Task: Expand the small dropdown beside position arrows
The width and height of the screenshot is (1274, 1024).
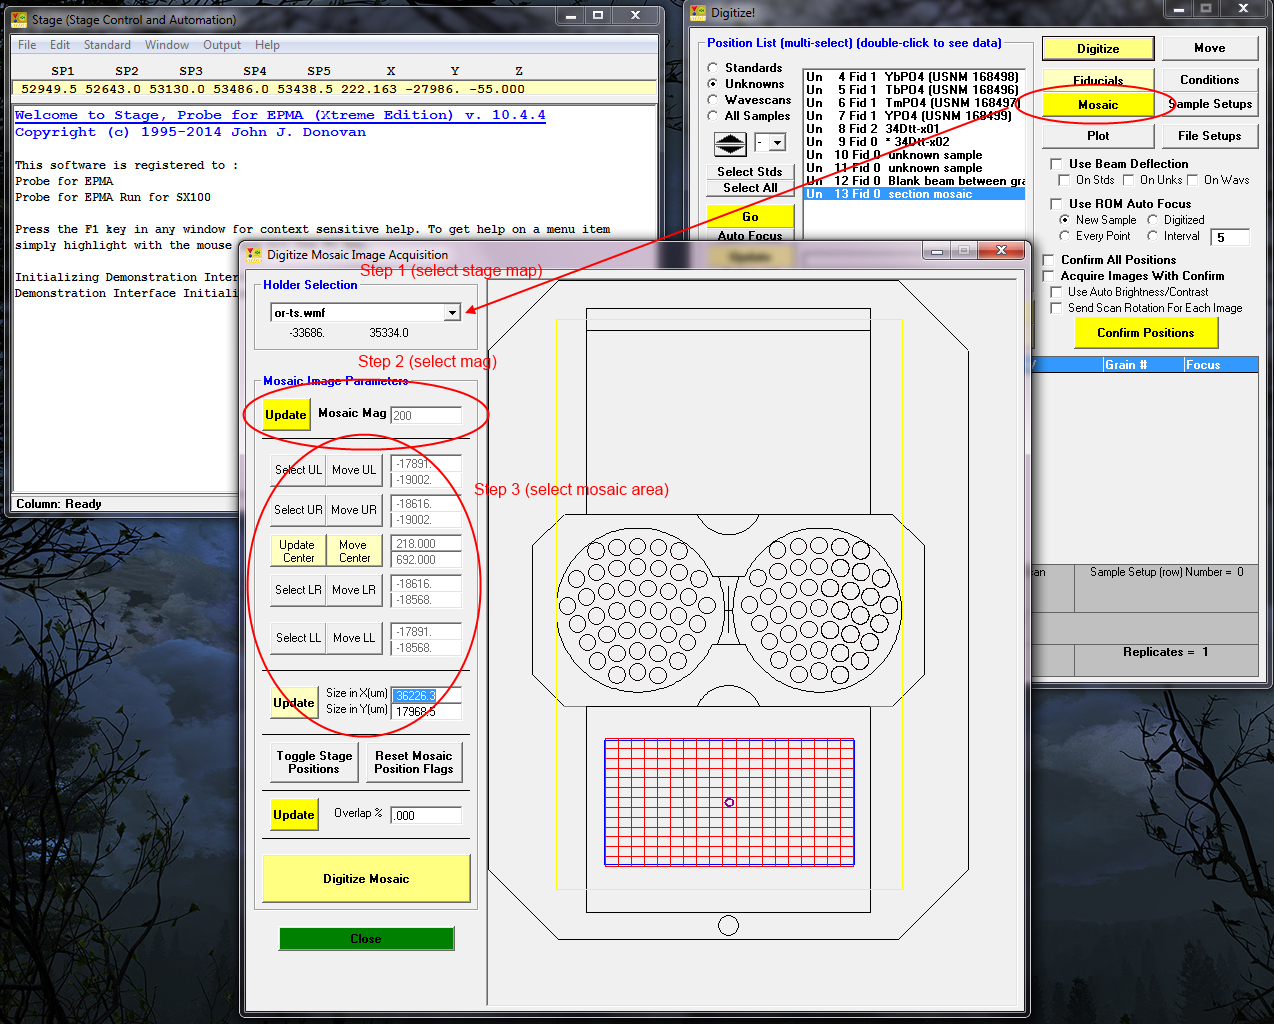Action: (x=777, y=143)
